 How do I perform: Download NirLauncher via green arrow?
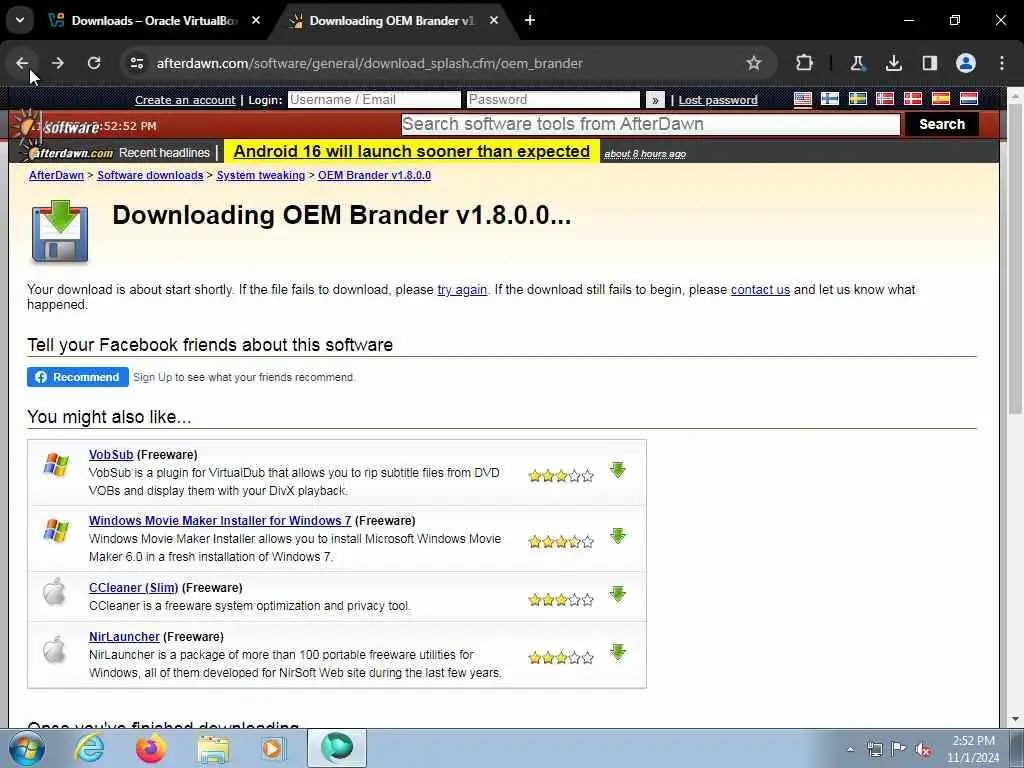click(x=618, y=652)
